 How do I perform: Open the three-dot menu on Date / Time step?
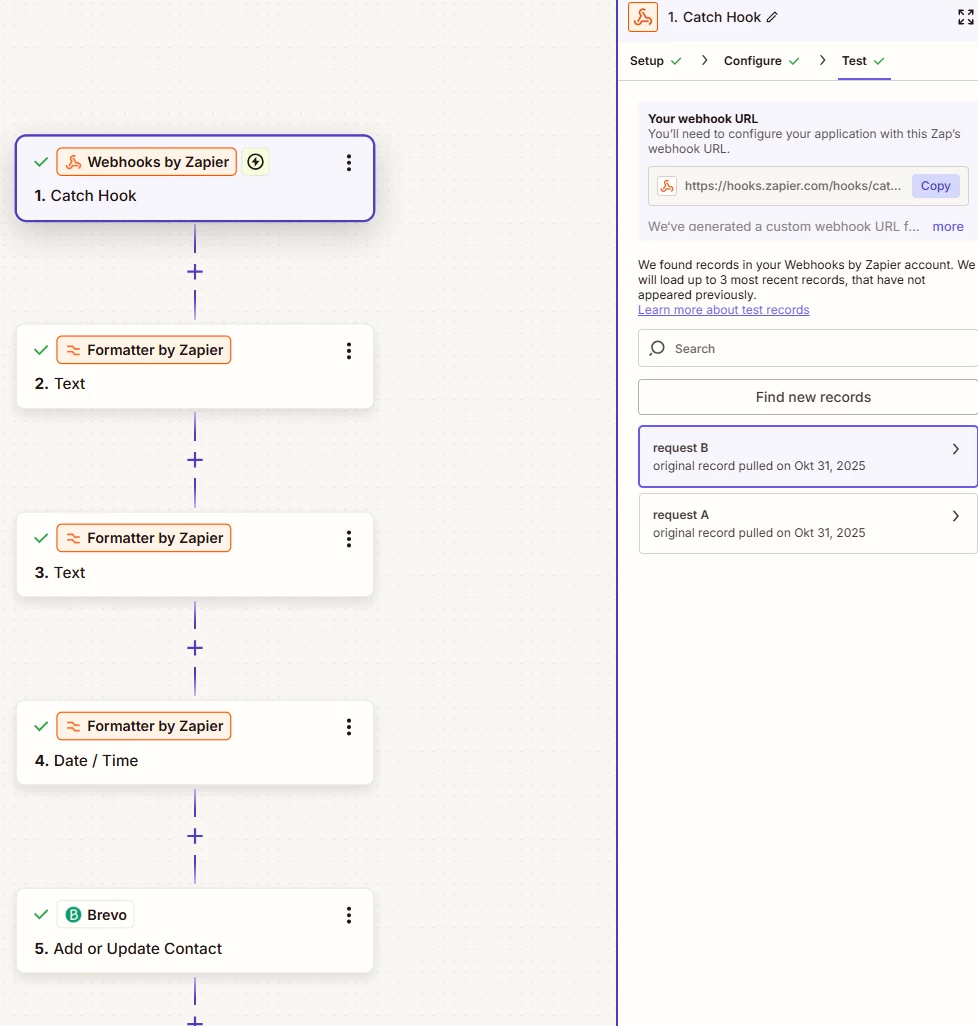coord(349,727)
